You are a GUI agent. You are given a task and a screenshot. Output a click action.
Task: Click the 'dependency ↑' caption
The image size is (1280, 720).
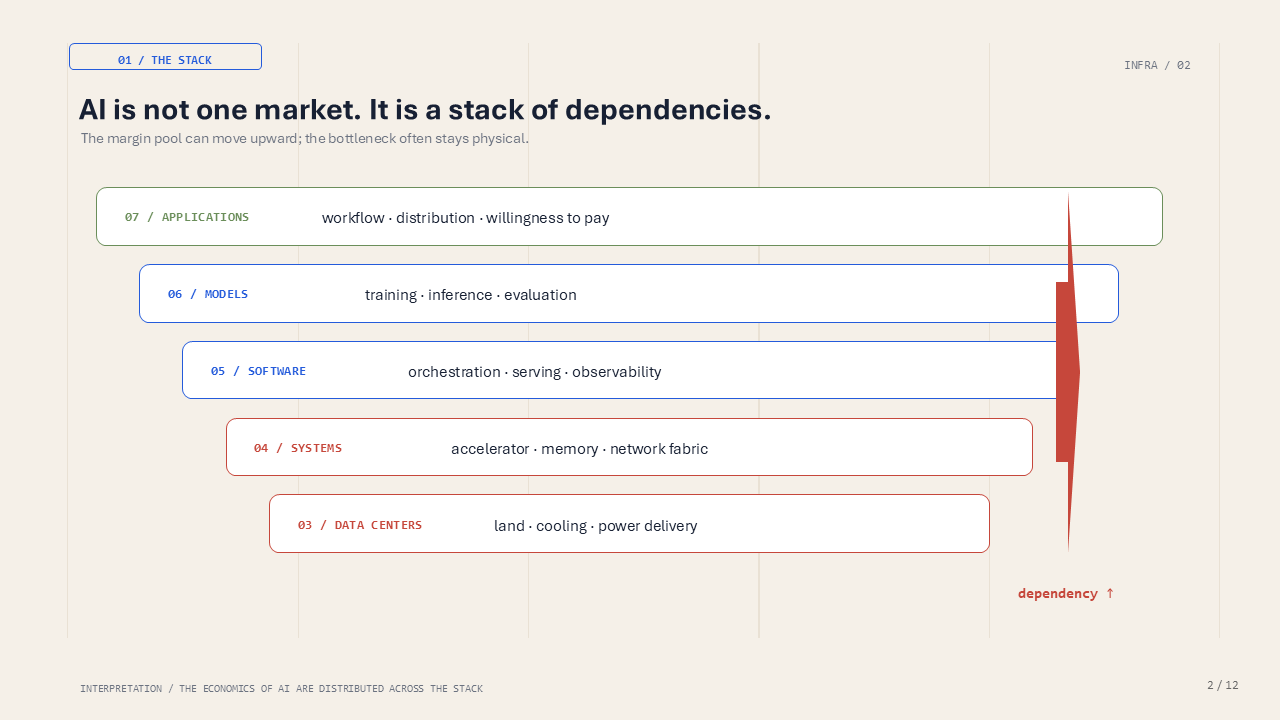(1066, 593)
